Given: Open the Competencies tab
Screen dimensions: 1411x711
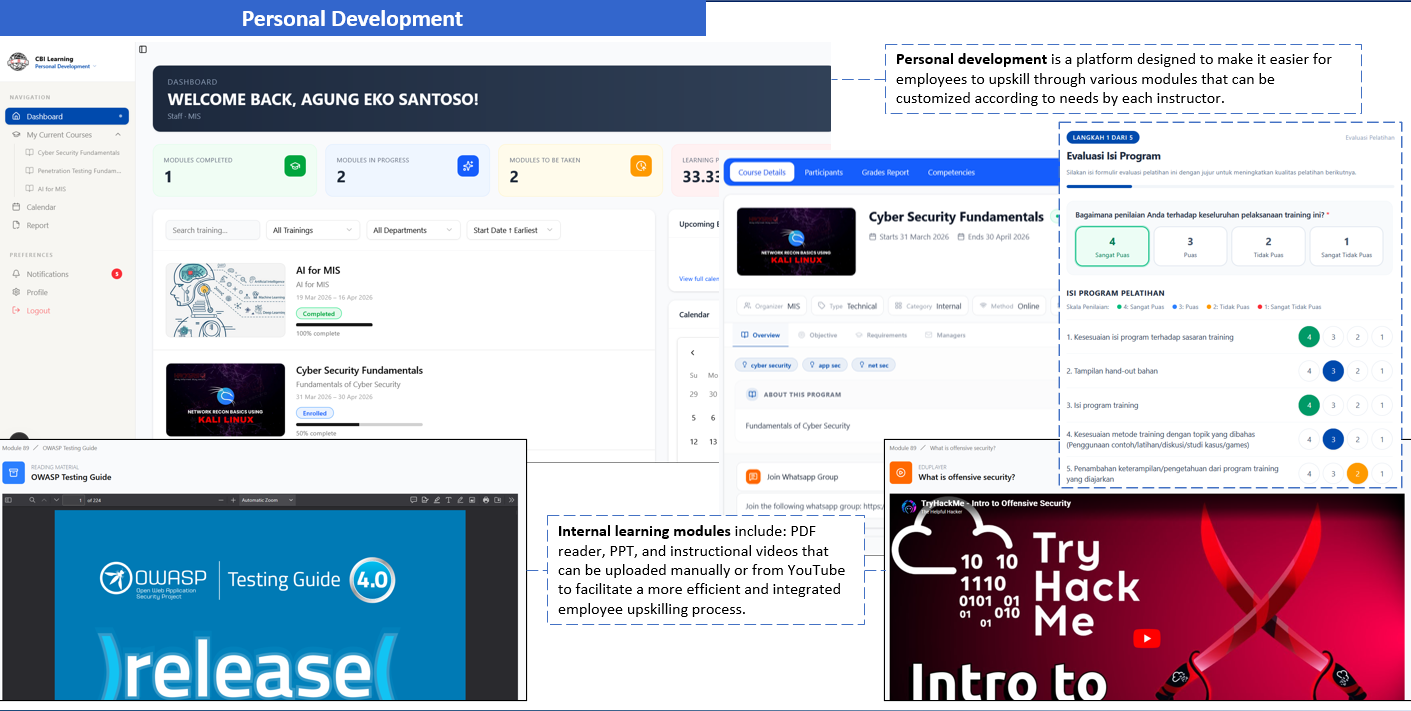Looking at the screenshot, I should [x=951, y=172].
